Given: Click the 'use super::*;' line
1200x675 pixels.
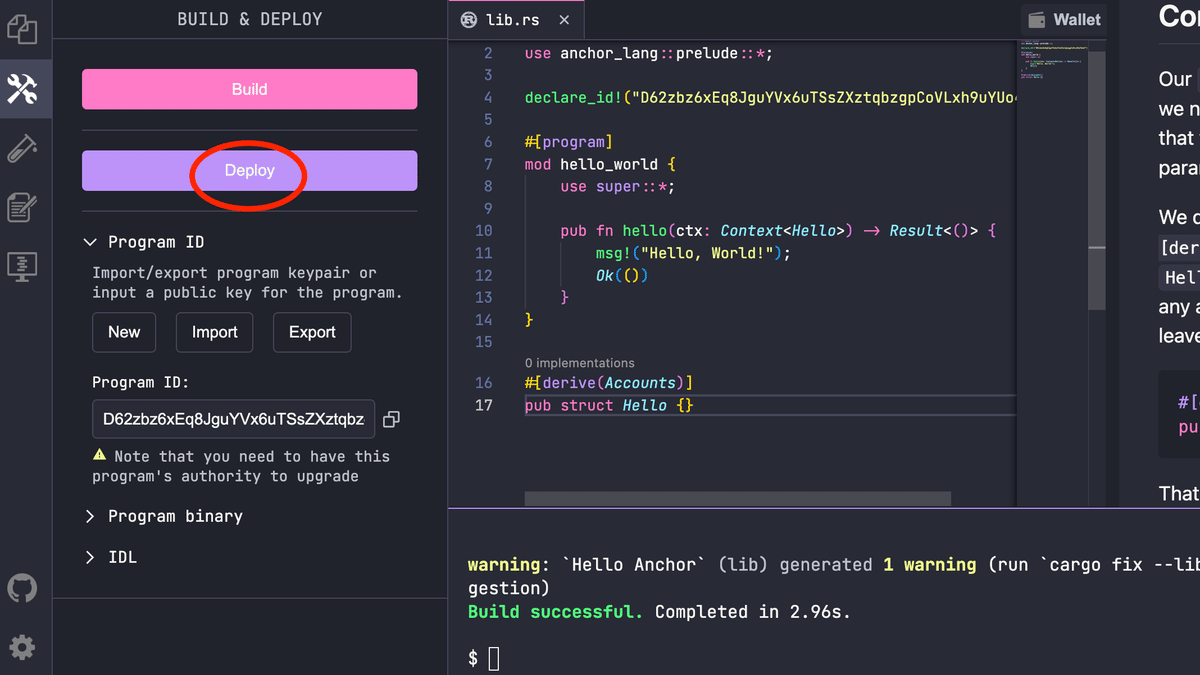Looking at the screenshot, I should coord(618,186).
